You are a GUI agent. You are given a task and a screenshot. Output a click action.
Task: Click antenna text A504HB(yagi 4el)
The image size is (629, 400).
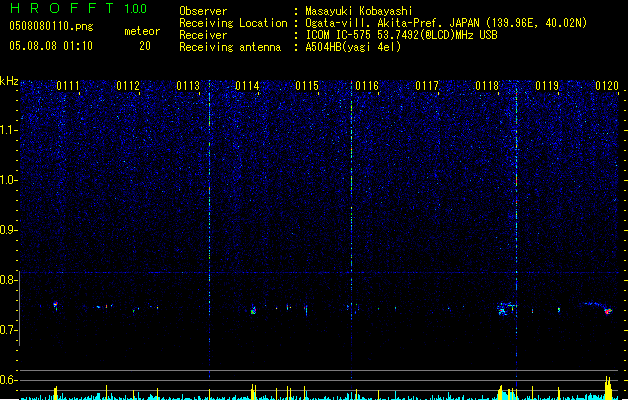[x=353, y=47]
